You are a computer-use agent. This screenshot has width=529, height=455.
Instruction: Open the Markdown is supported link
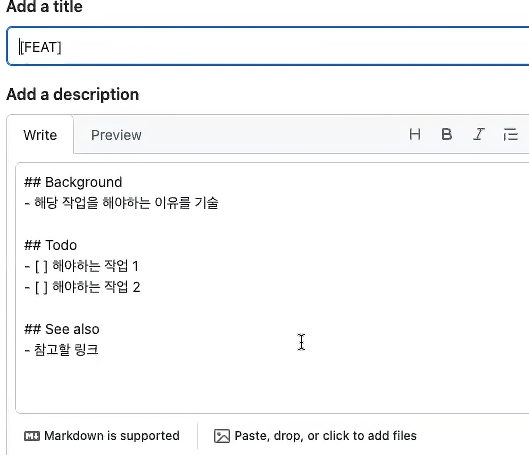[102, 436]
